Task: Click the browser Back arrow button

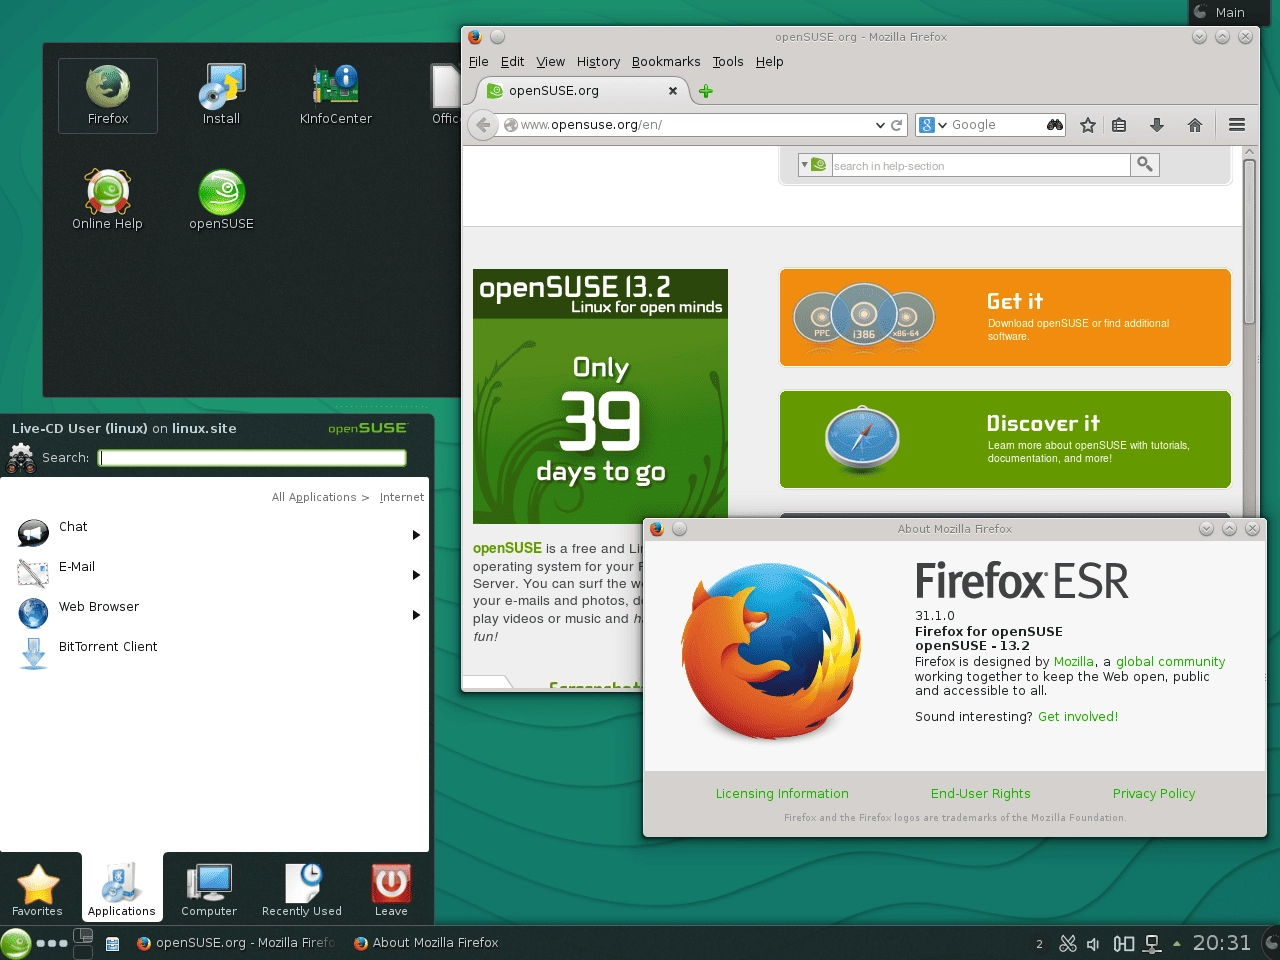Action: pos(483,125)
